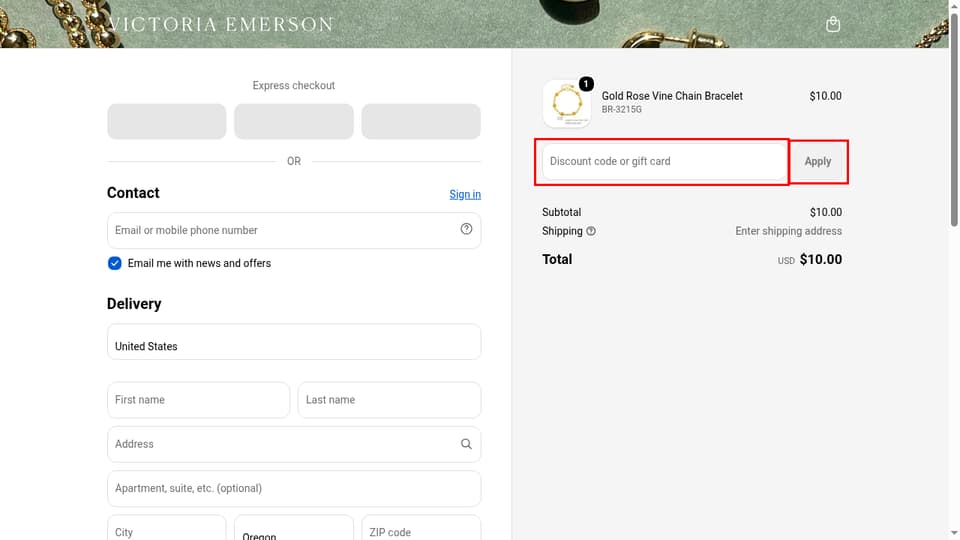Click the third express checkout button
The height and width of the screenshot is (540, 960).
tap(421, 121)
